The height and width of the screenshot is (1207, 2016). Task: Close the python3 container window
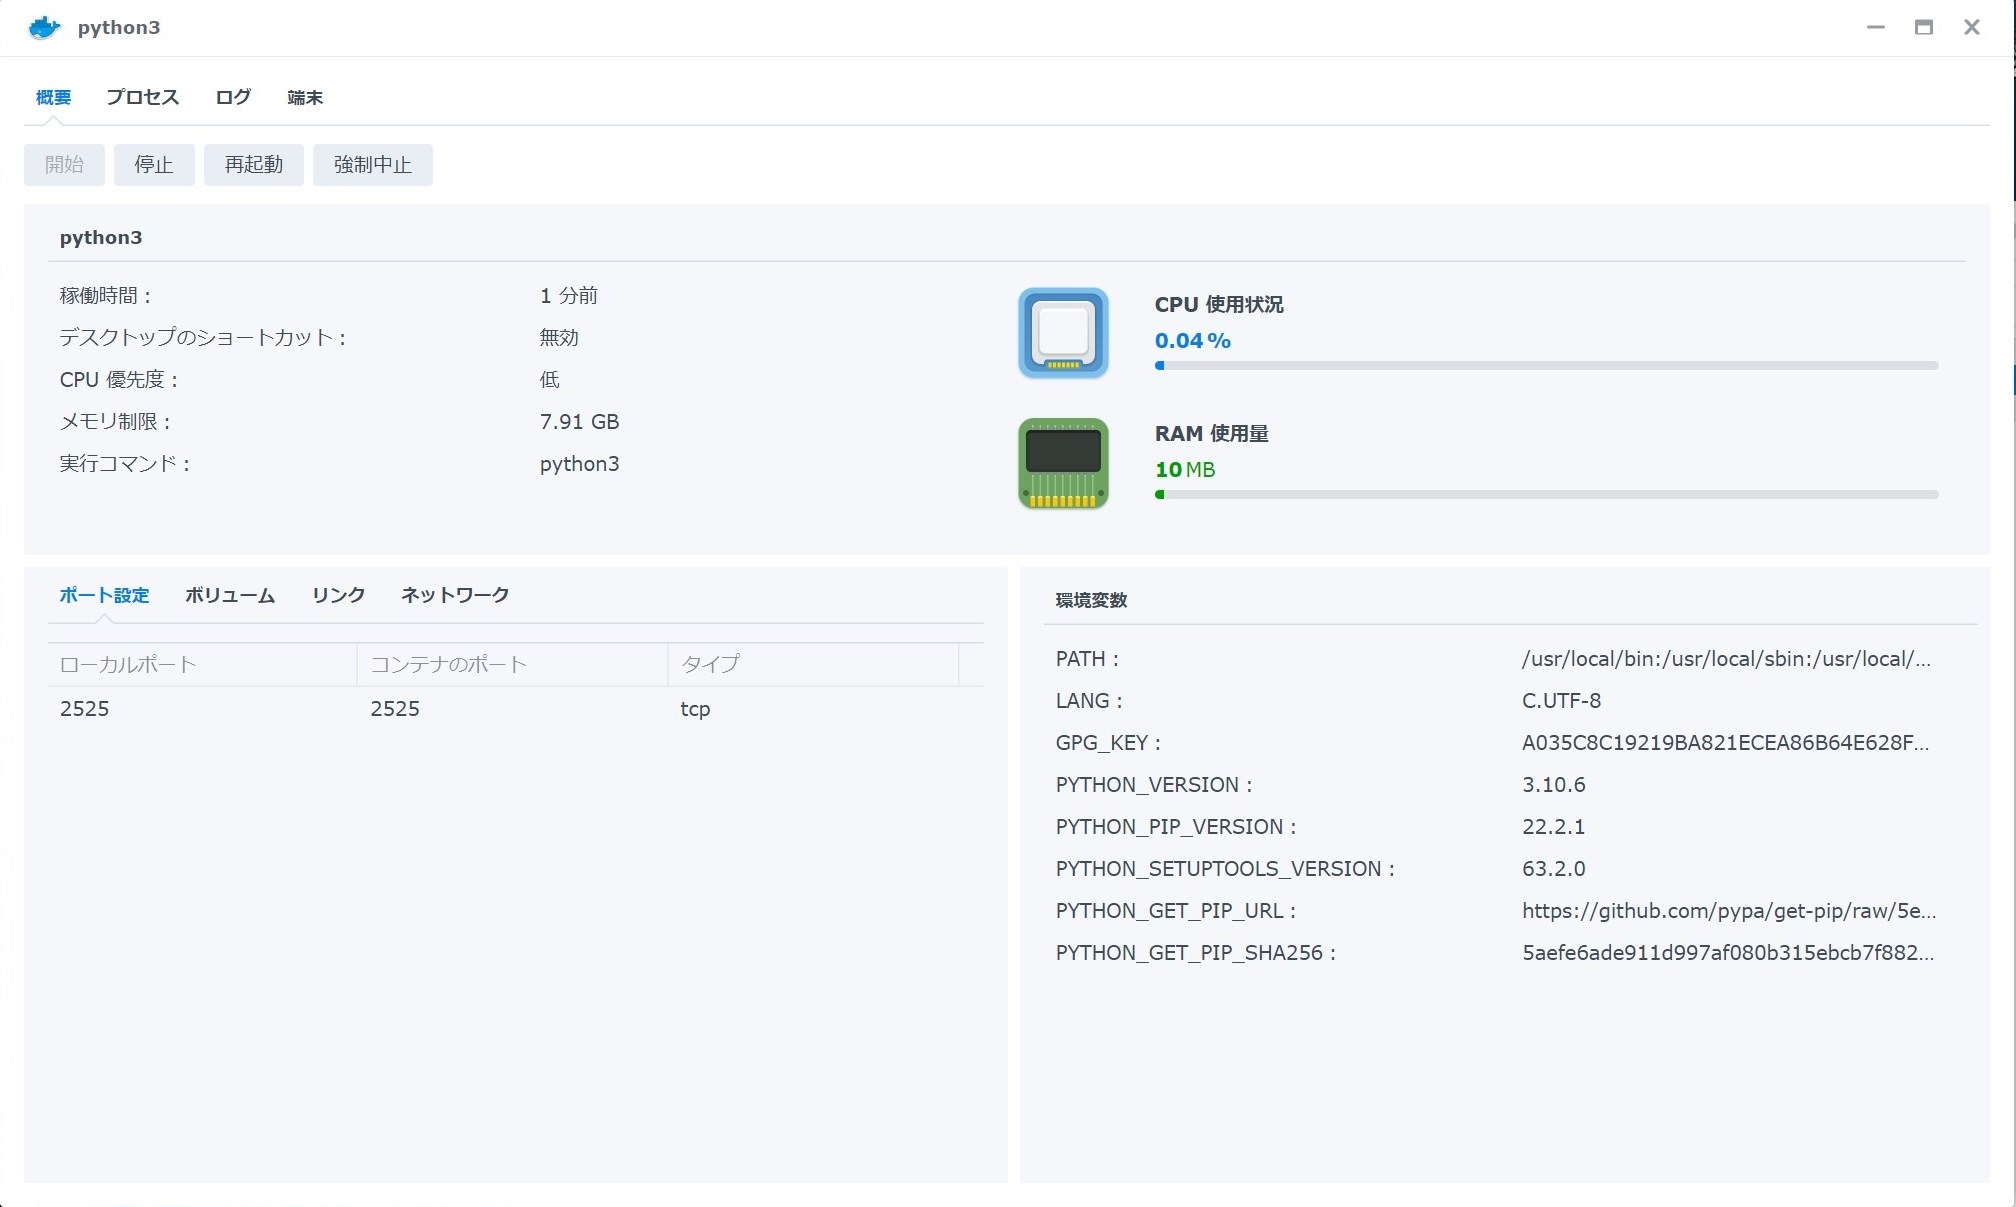coord(1971,28)
